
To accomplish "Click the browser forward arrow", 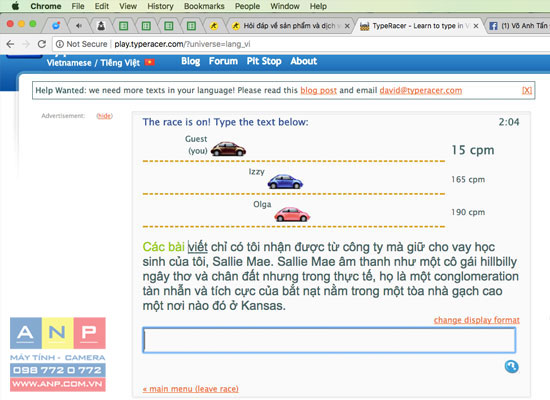I will tap(26, 44).
